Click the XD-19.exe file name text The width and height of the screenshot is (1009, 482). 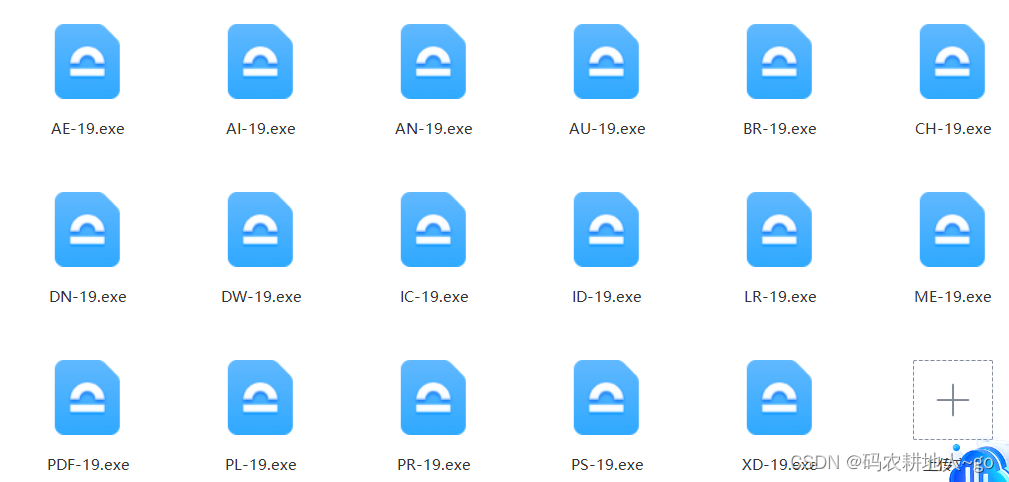(x=779, y=465)
